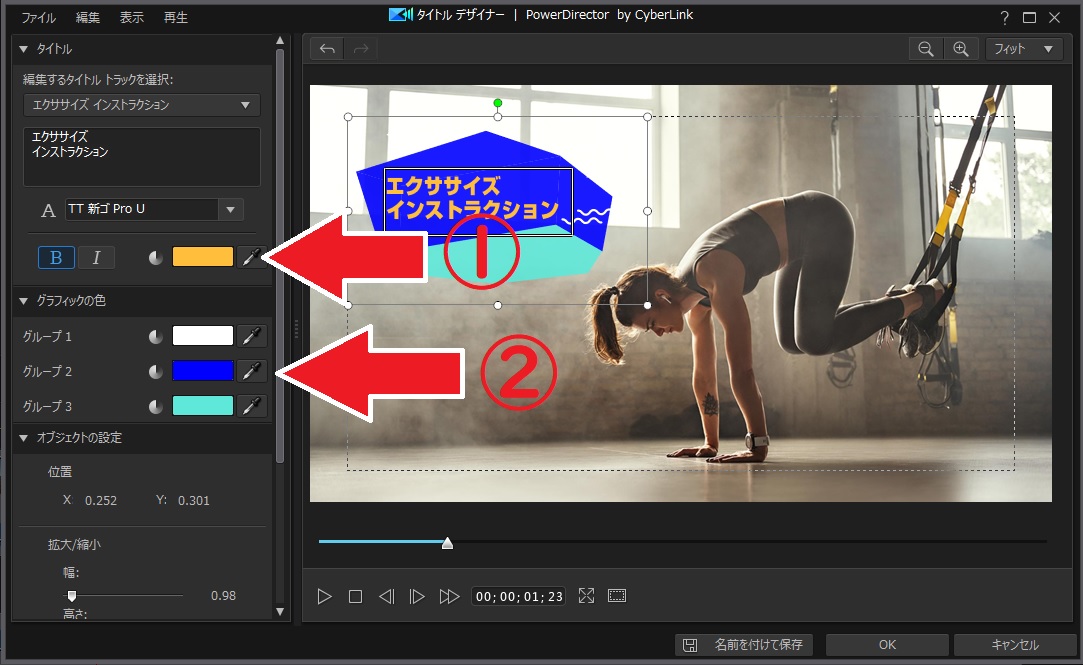Viewport: 1083px width, 665px height.
Task: Click the green rotation handle above the title
Action: click(497, 103)
